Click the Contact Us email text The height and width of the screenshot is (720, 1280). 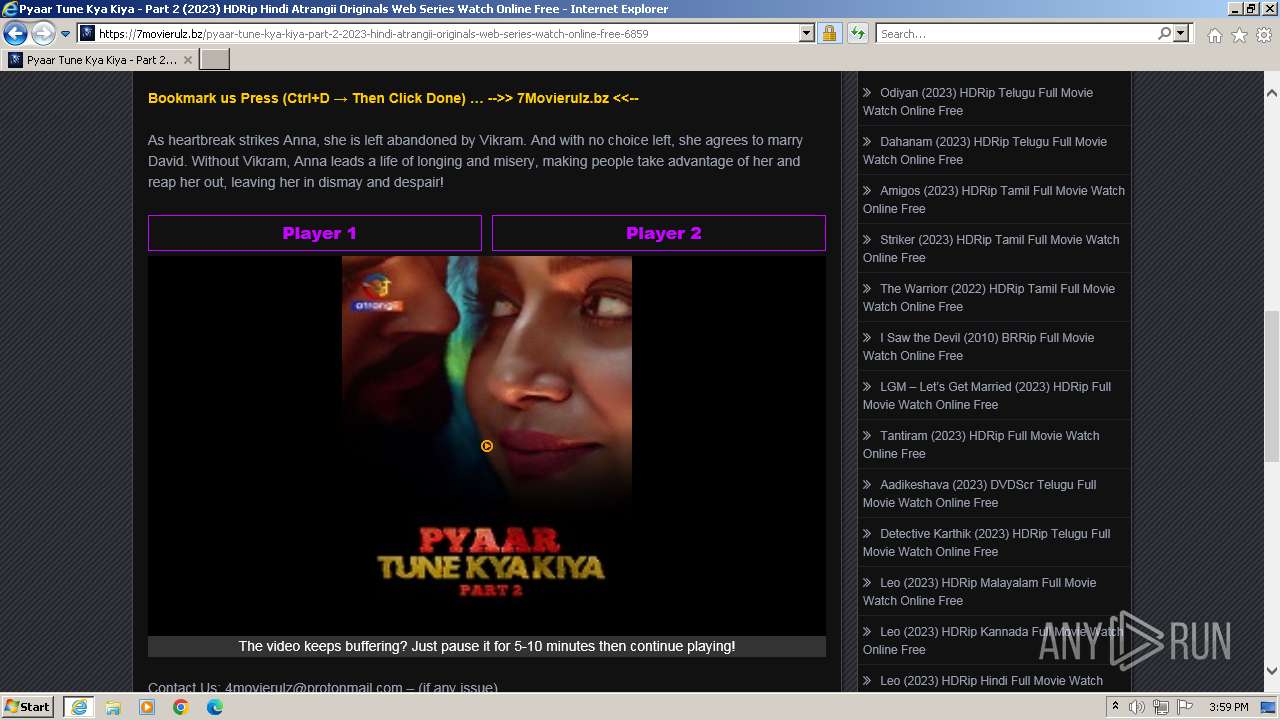323,688
